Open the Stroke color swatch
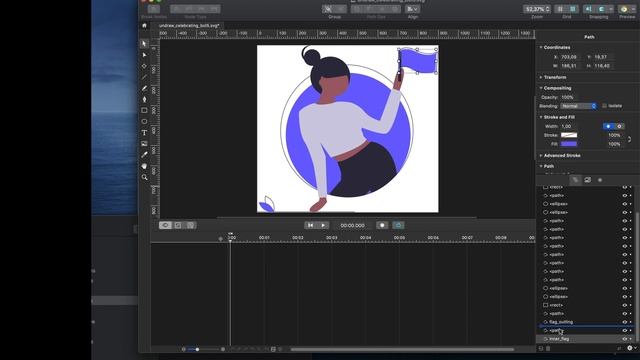The height and width of the screenshot is (360, 640). coord(569,135)
